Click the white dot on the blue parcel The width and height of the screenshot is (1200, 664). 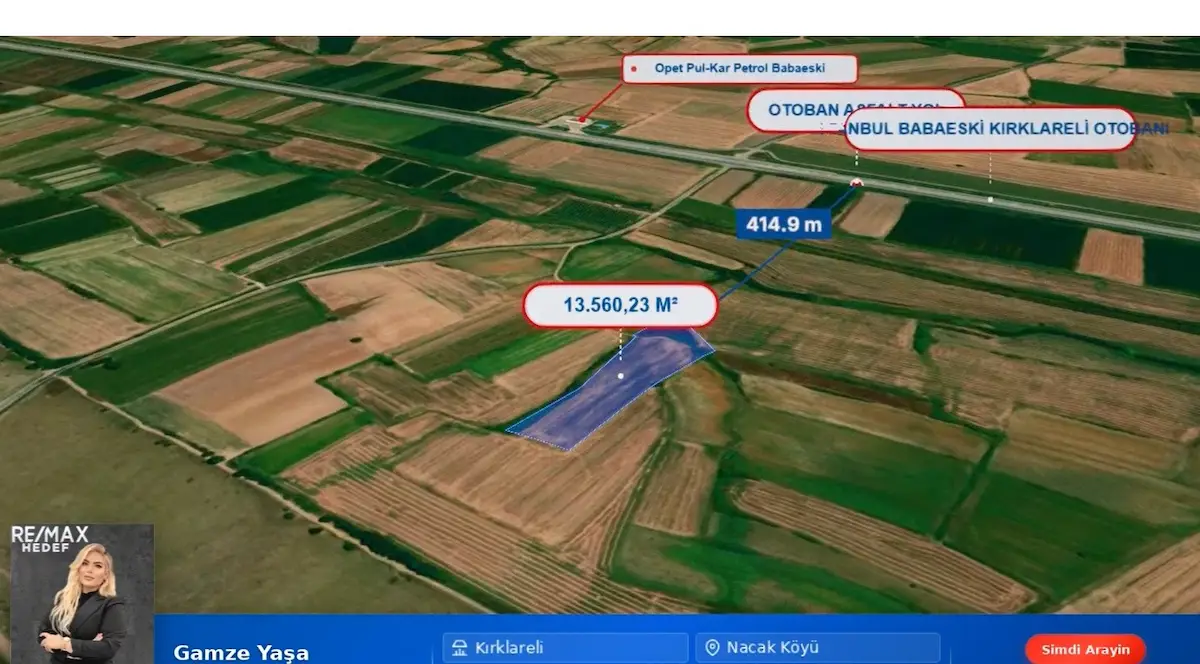[x=621, y=376]
